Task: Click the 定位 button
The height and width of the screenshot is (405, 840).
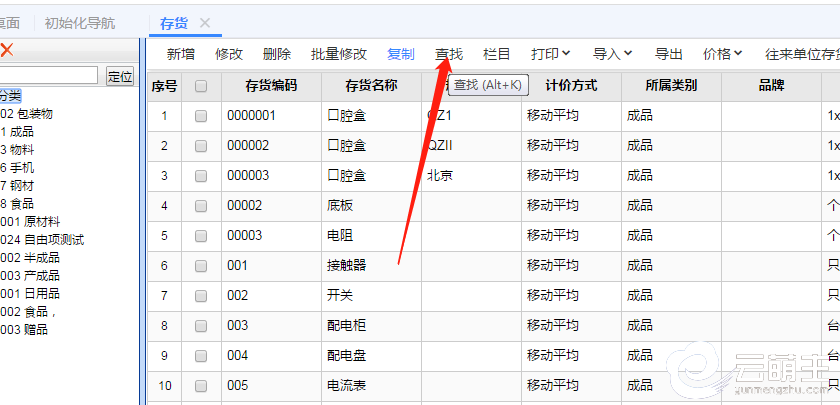Action: click(x=120, y=76)
